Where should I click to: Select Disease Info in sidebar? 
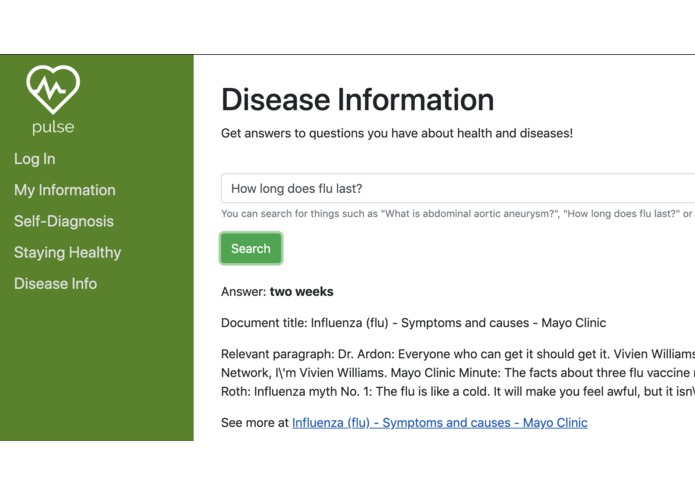point(55,284)
